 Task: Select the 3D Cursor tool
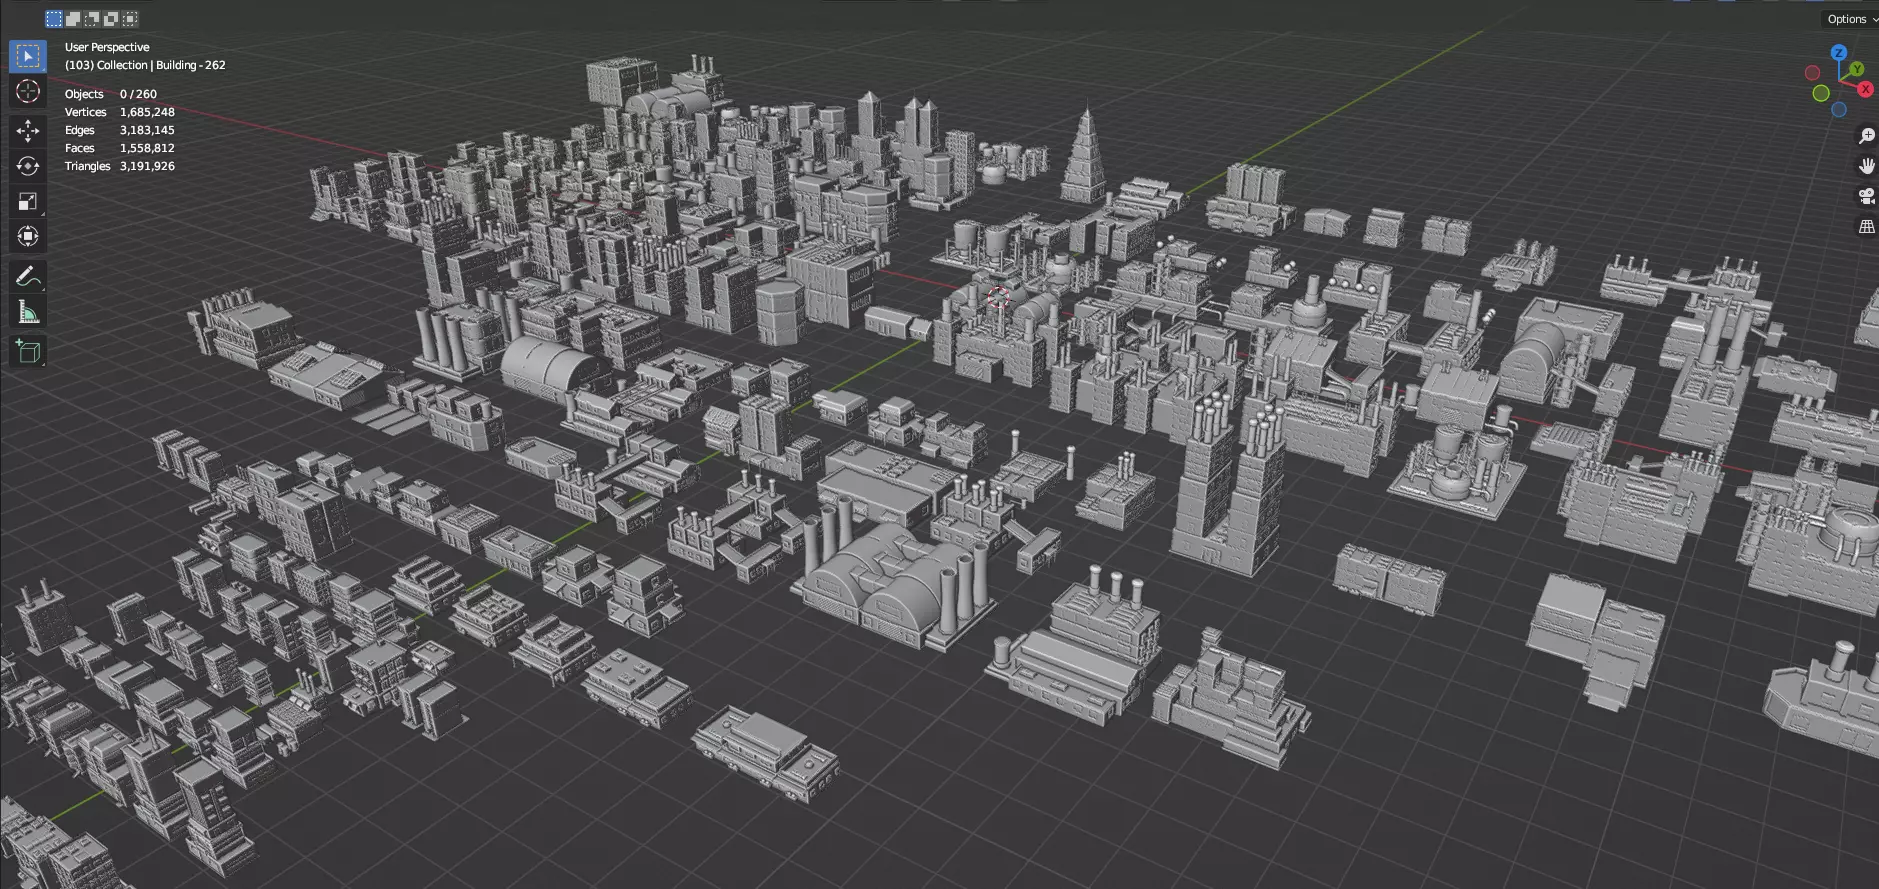tap(28, 91)
